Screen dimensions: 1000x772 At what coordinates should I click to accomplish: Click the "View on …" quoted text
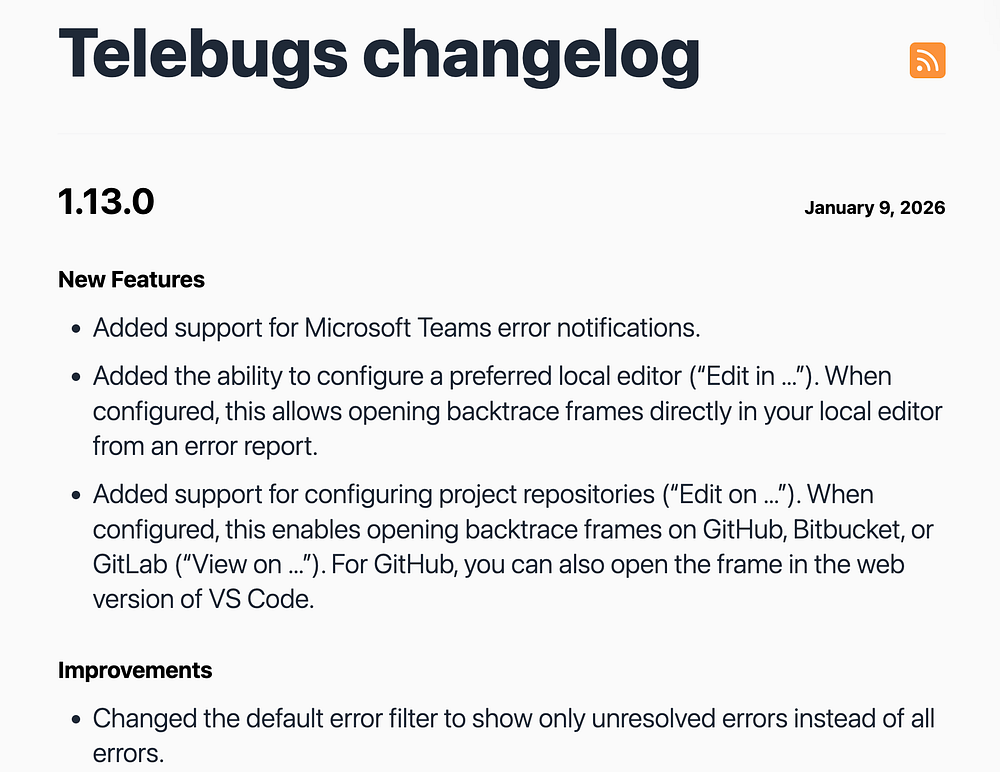tap(252, 565)
